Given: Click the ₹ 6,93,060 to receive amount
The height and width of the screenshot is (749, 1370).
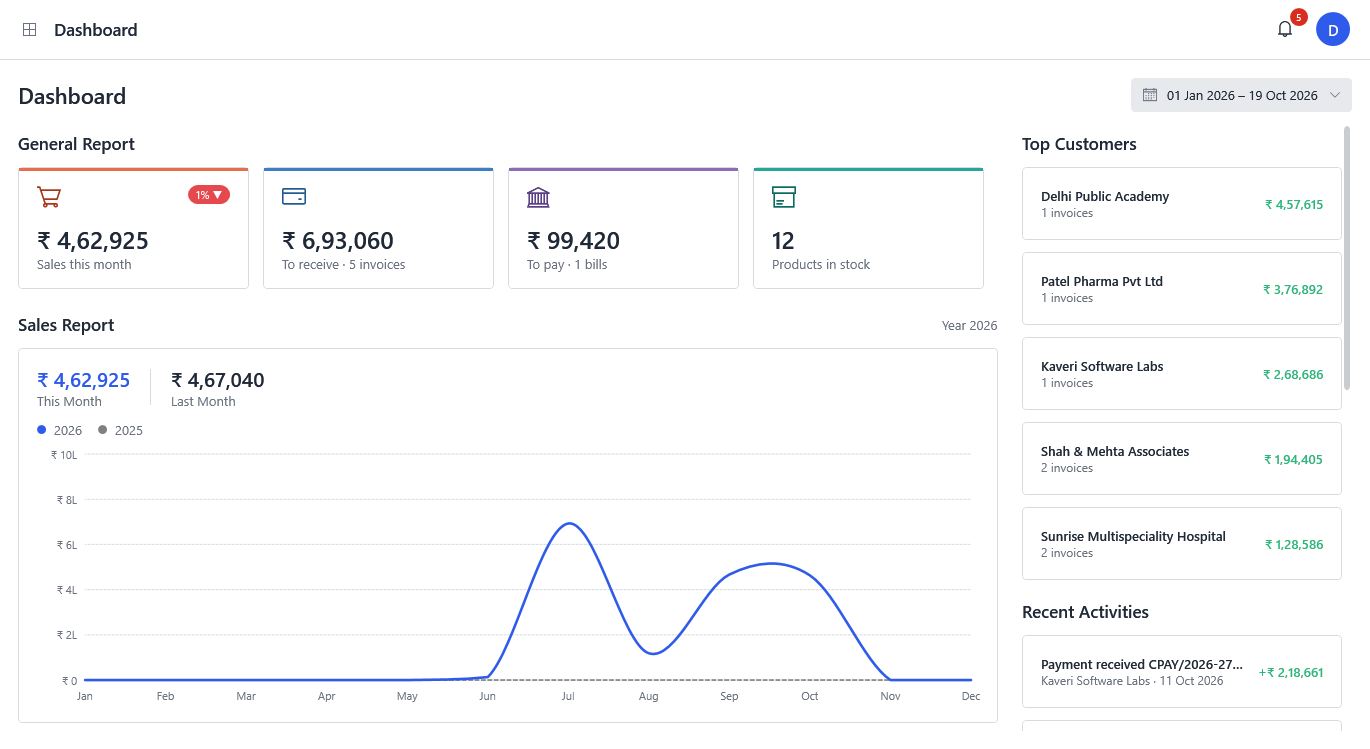Looking at the screenshot, I should 338,241.
